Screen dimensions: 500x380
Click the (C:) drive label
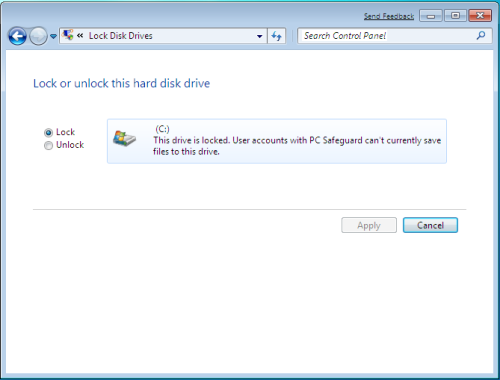pyautogui.click(x=162, y=129)
